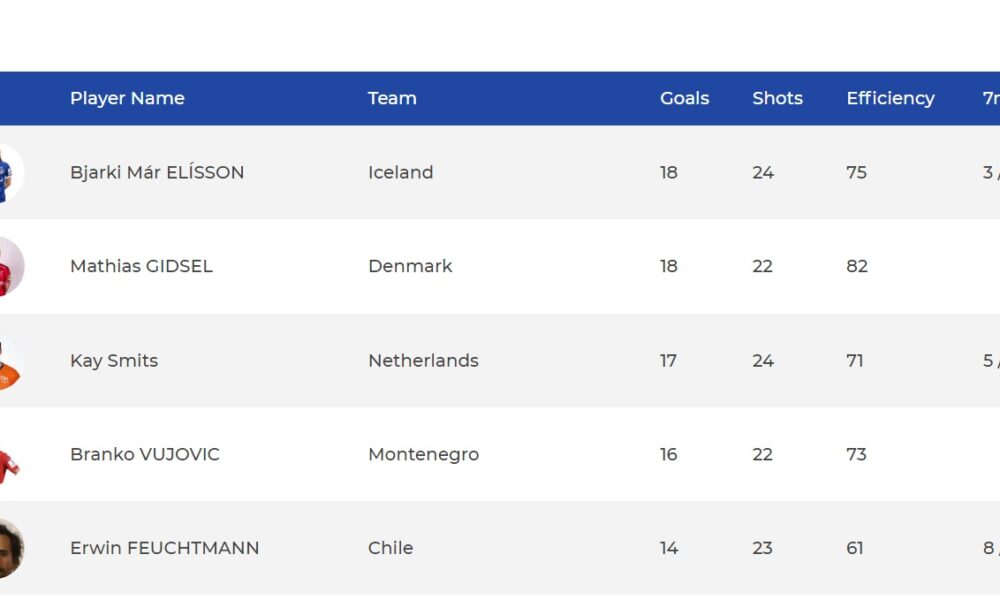This screenshot has width=1000, height=600.
Task: Click Mathias Gidsel's player photo
Action: click(11, 267)
